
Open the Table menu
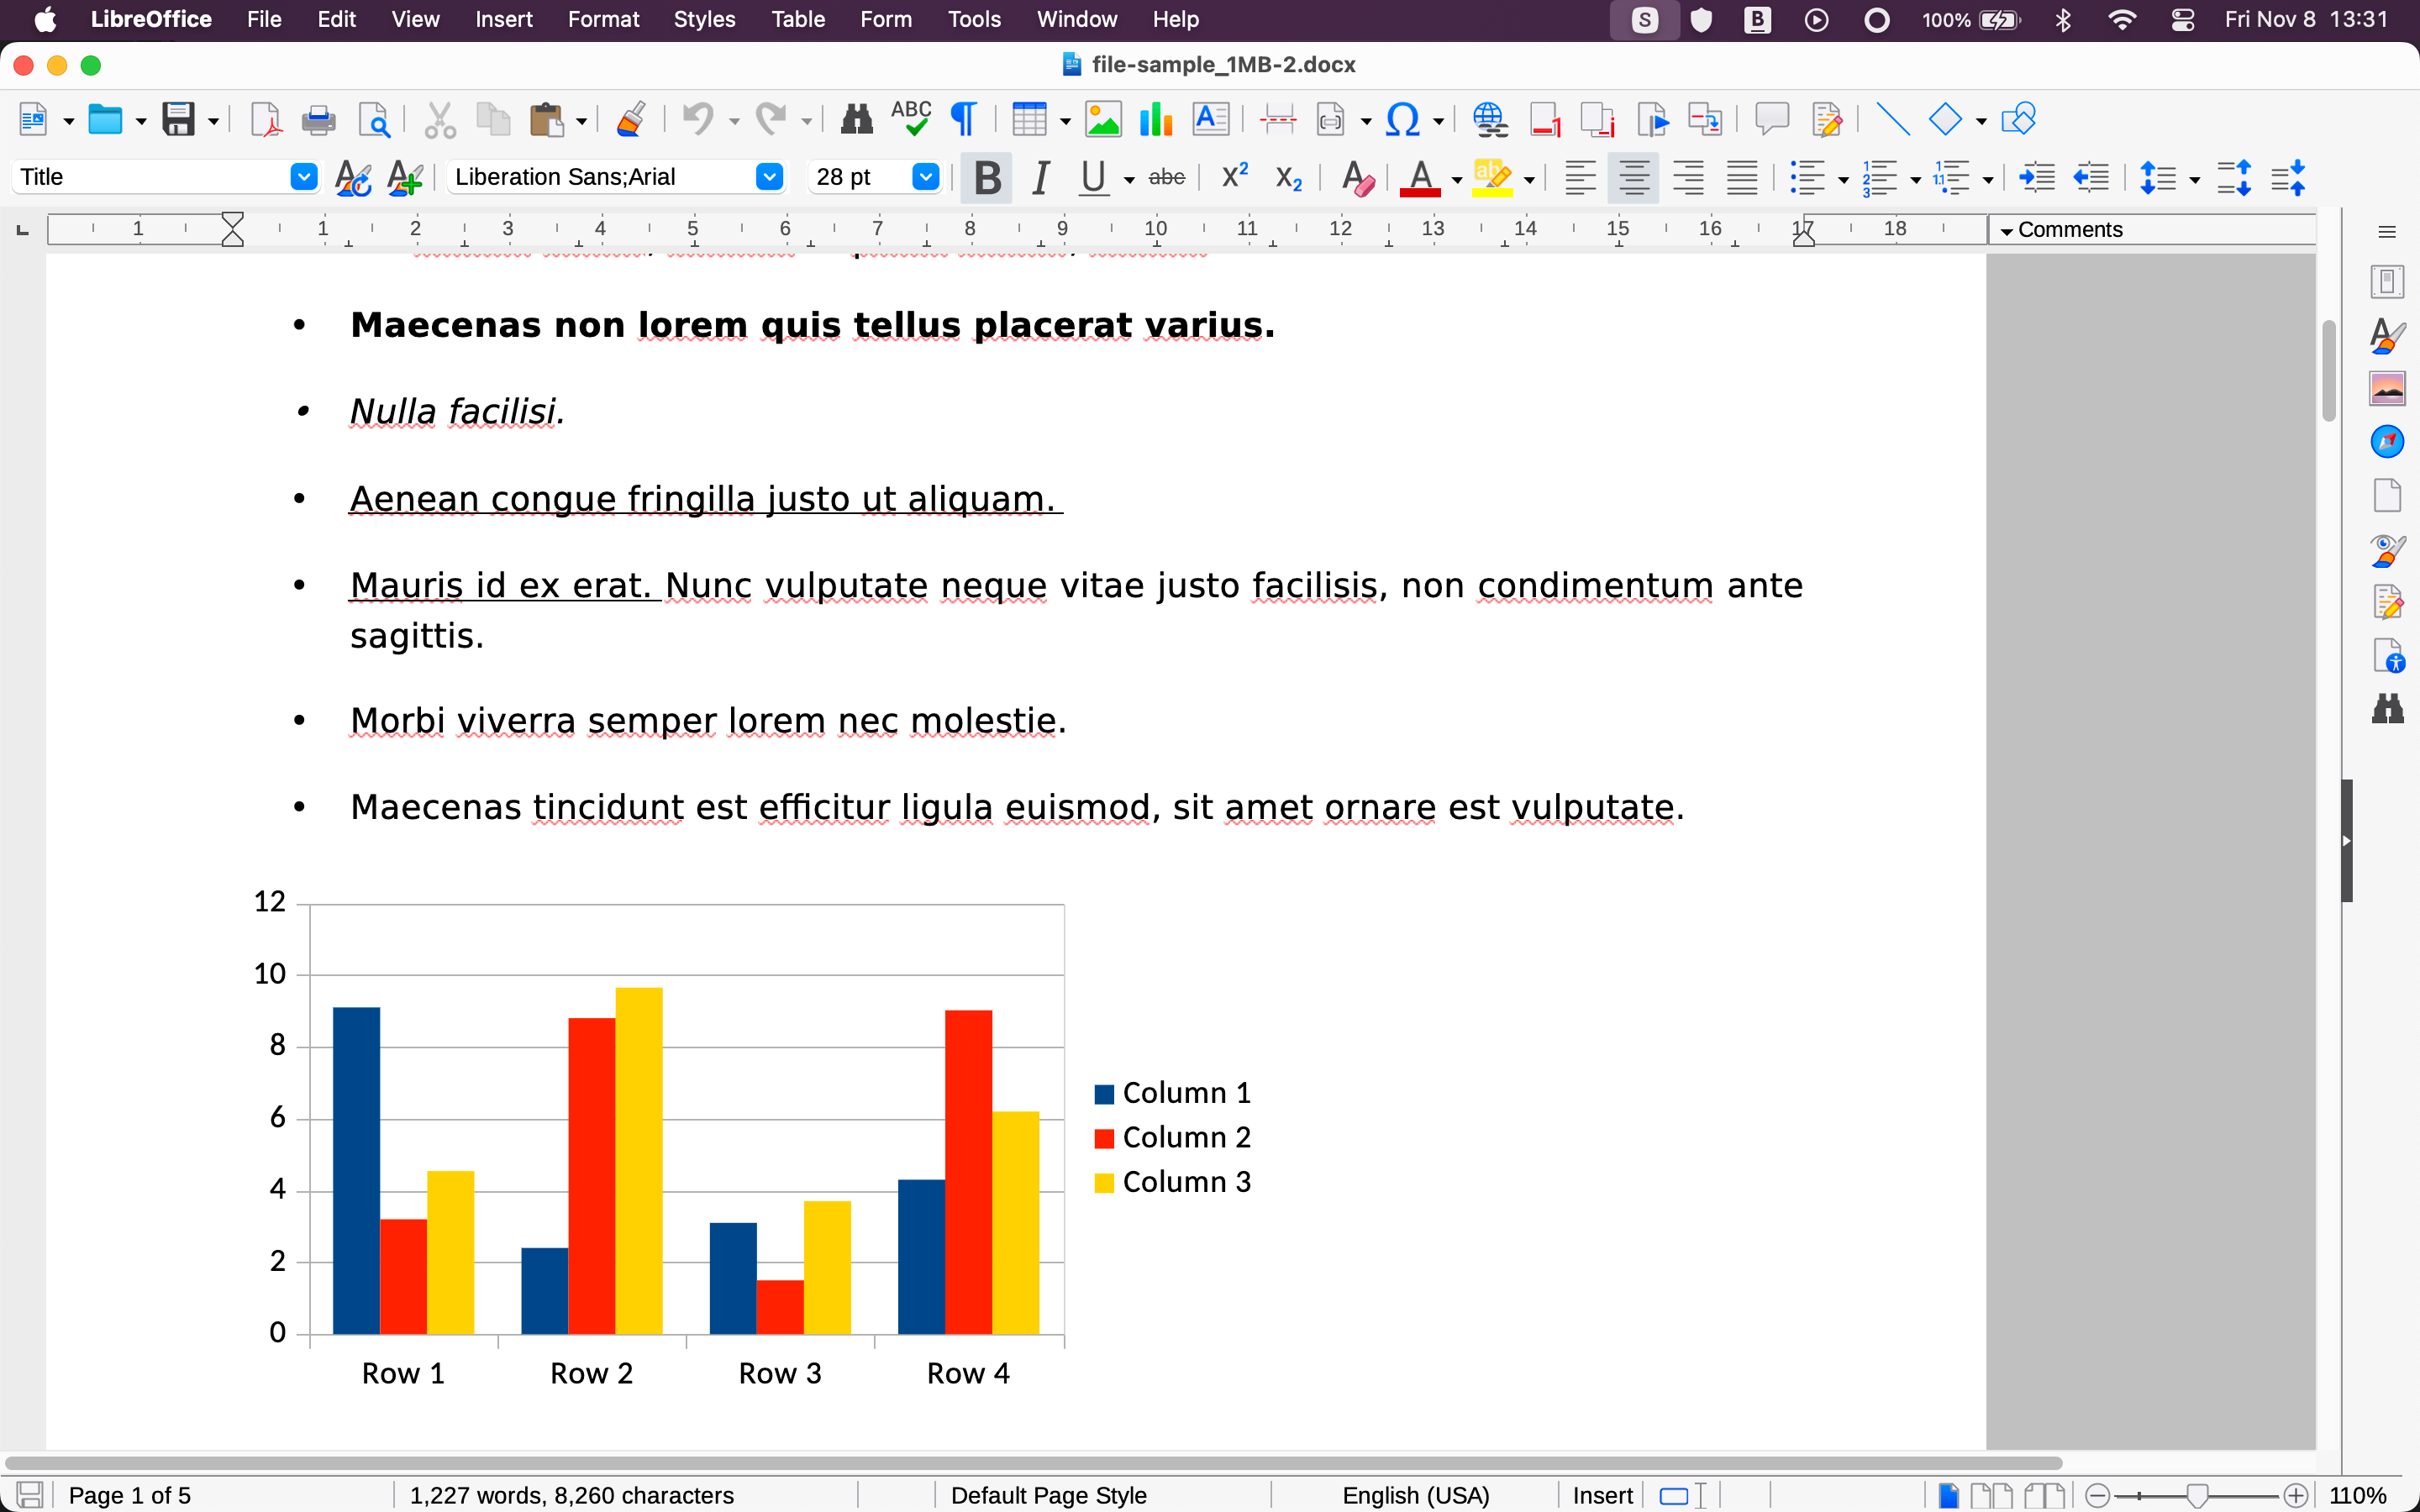[x=797, y=19]
